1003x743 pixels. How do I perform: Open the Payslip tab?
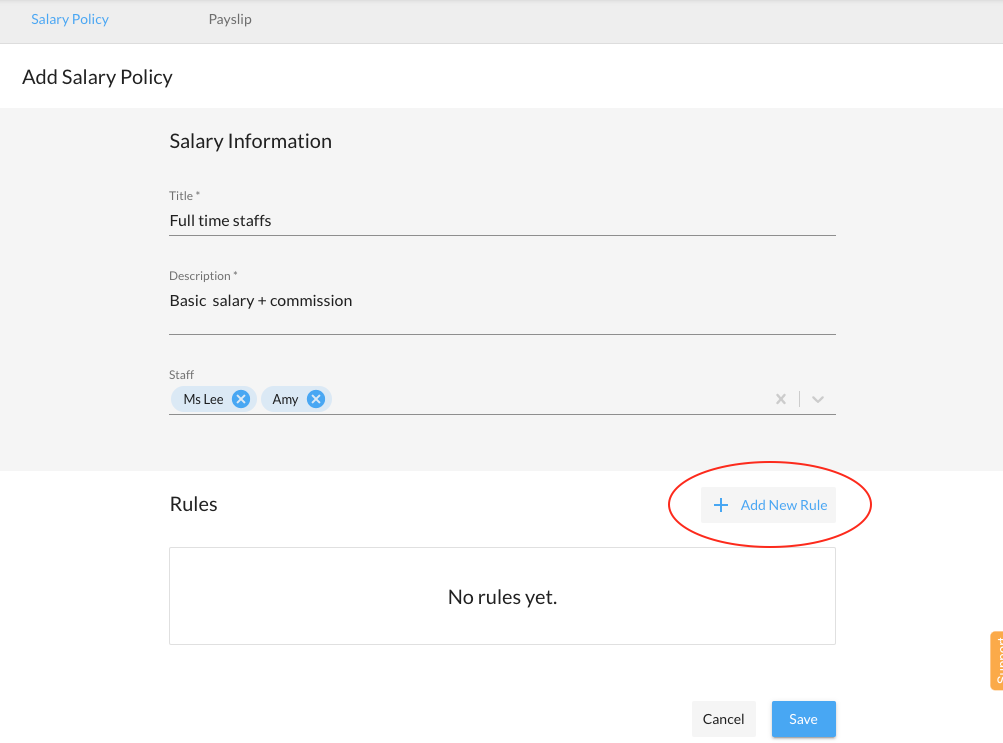(230, 19)
